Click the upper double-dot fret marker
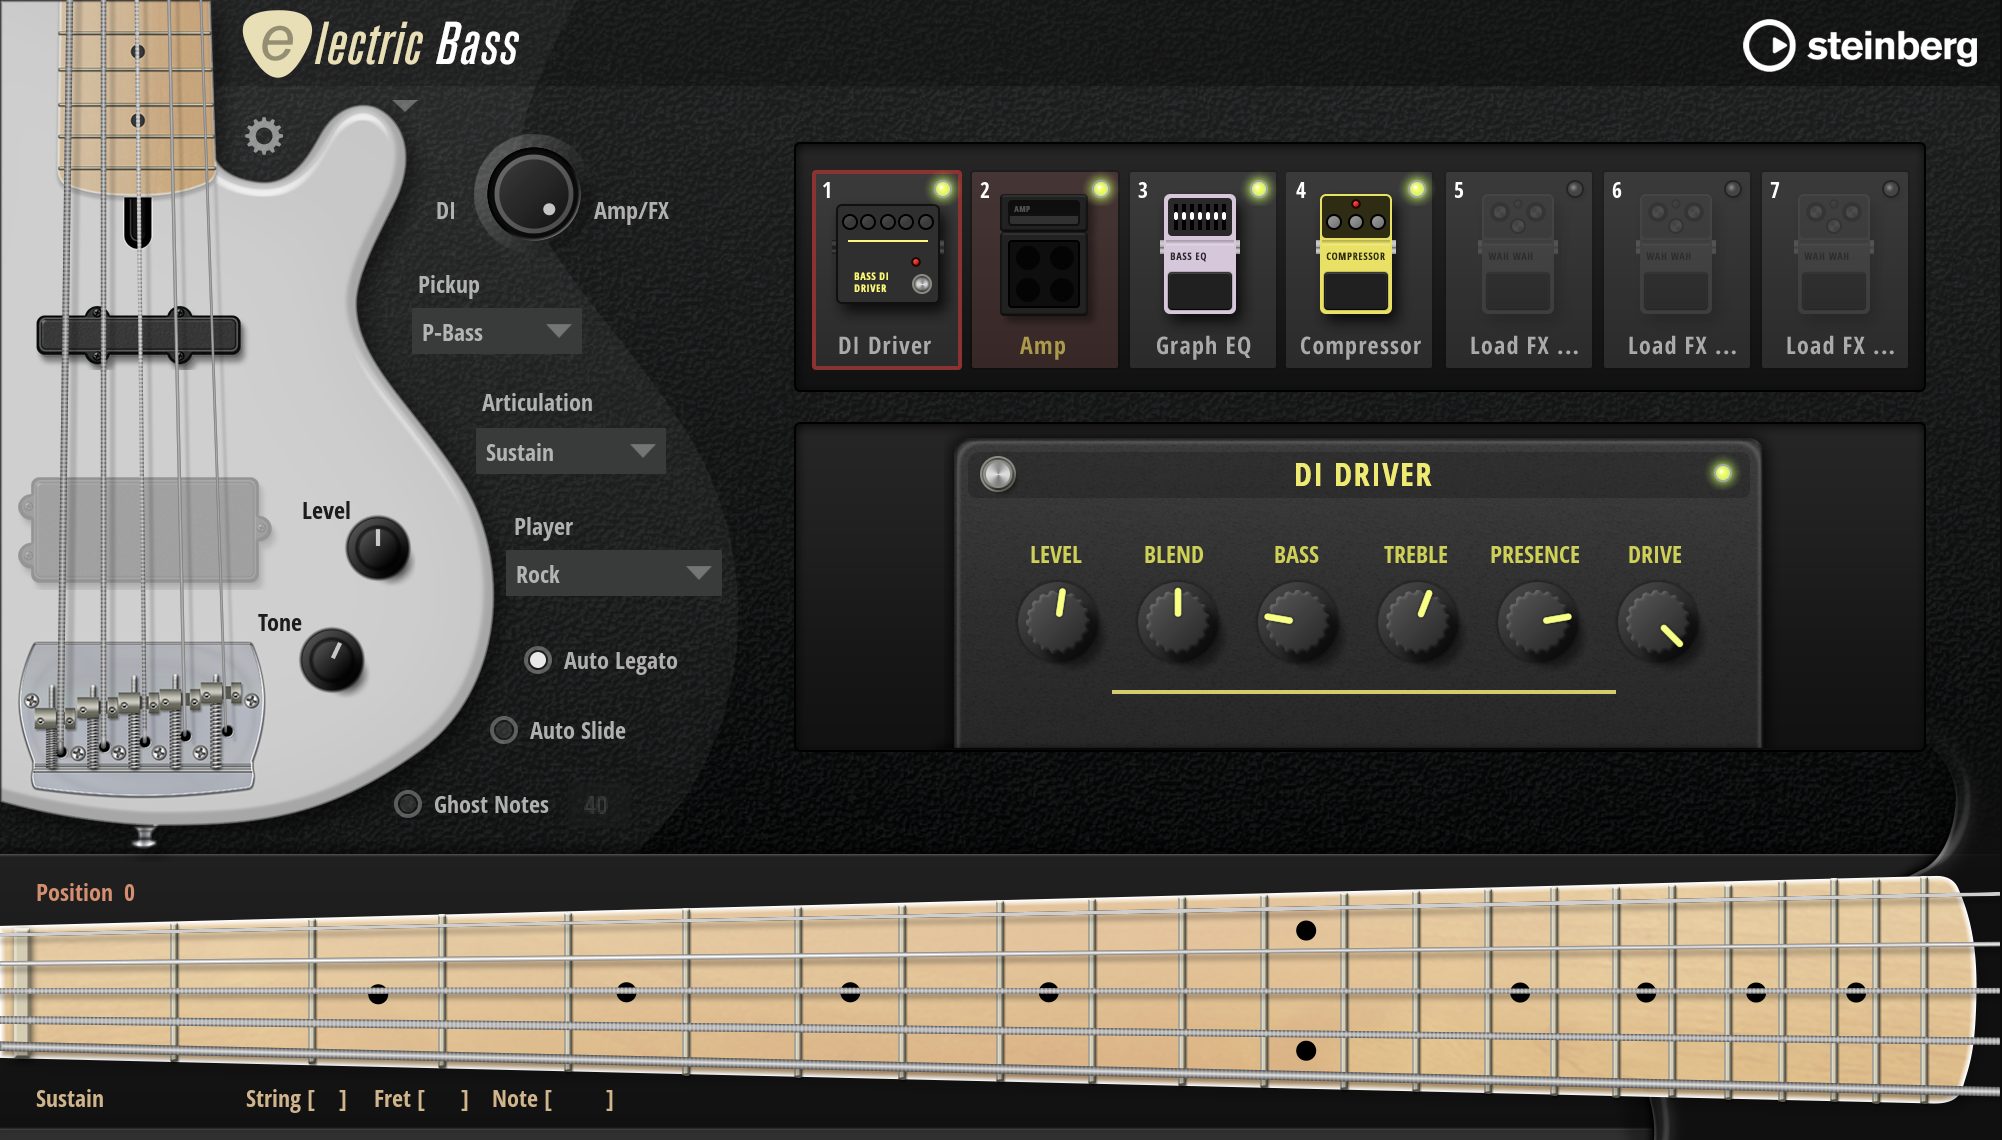The height and width of the screenshot is (1140, 2002). [1306, 930]
